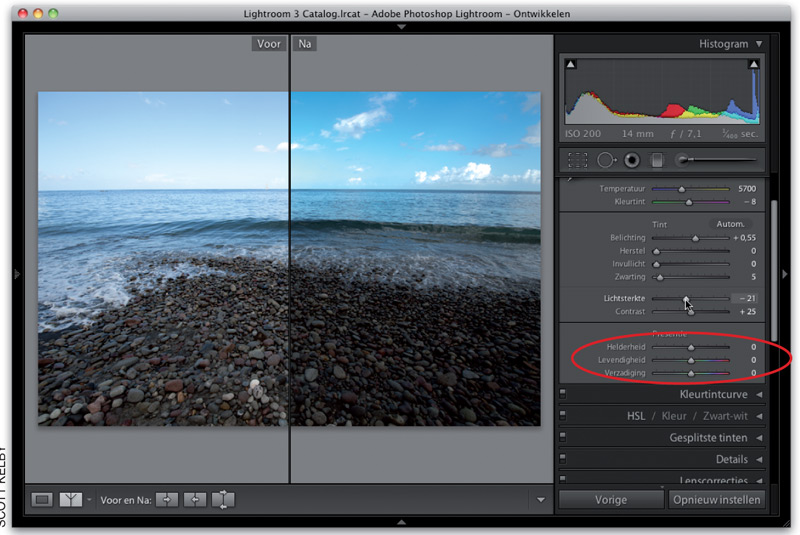This screenshot has width=800, height=535.
Task: Click the Vorige button
Action: coord(611,500)
